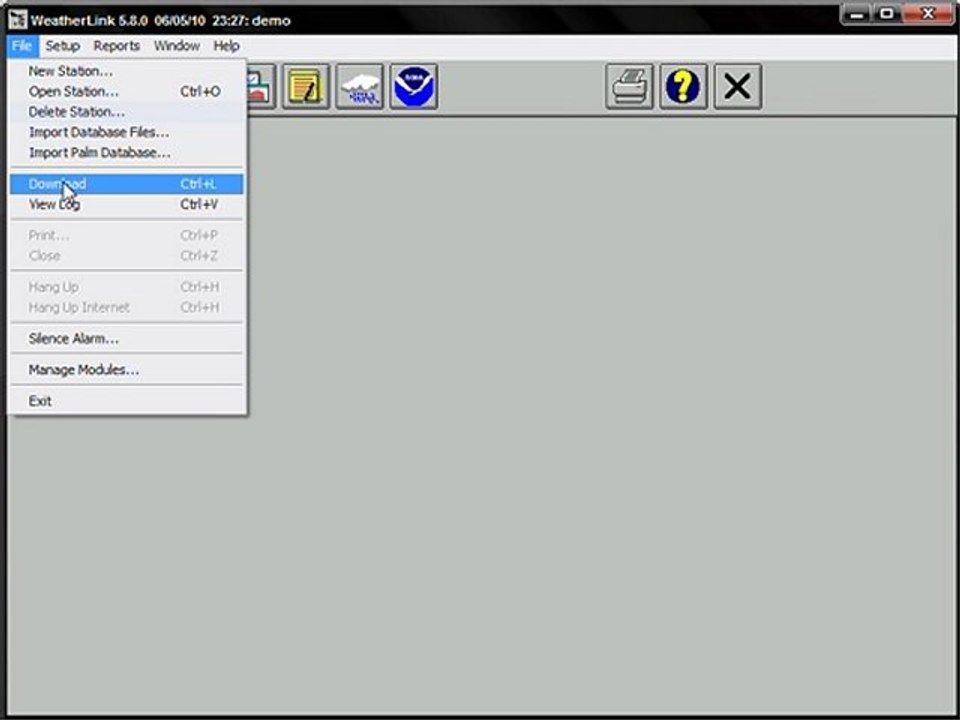The image size is (960, 720).
Task: Click the highlighted Download menu item
Action: [126, 184]
